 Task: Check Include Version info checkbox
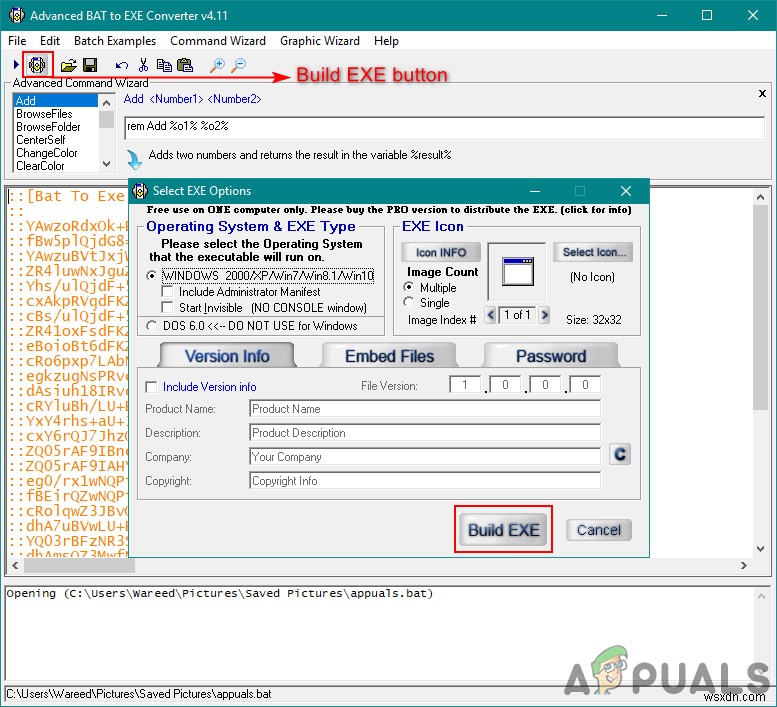point(151,386)
